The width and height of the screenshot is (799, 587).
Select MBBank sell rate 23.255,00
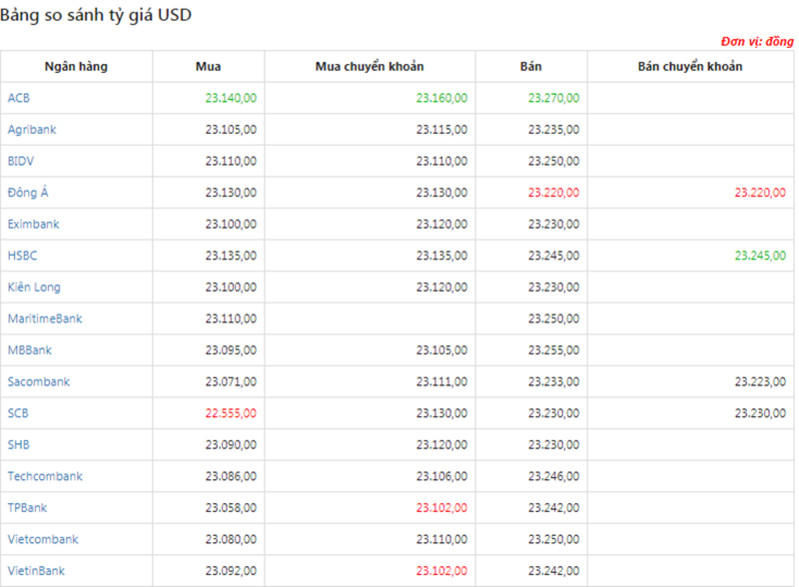[x=554, y=350]
